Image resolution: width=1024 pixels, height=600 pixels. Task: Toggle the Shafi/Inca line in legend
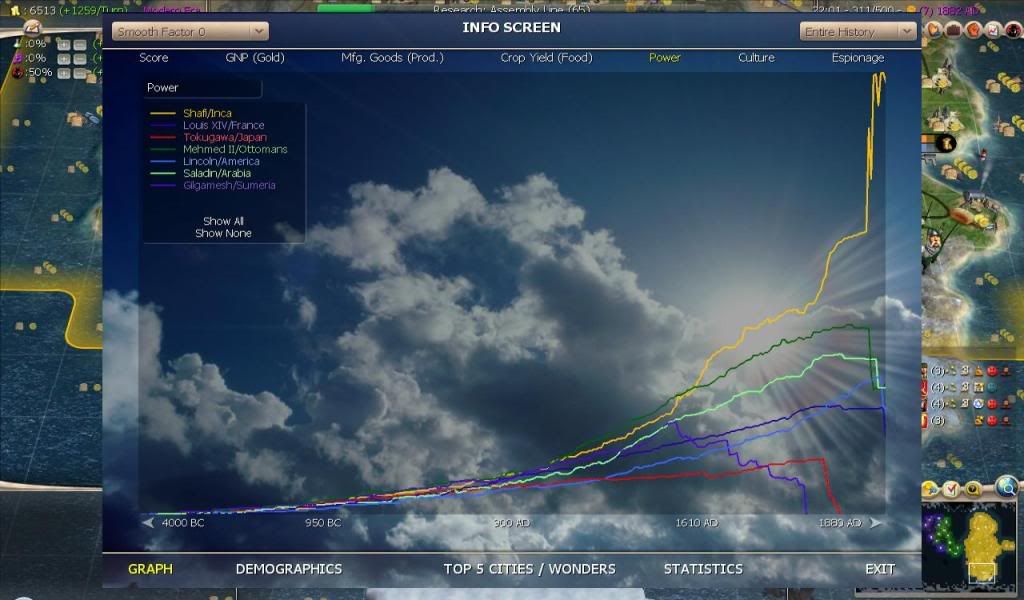(x=207, y=113)
